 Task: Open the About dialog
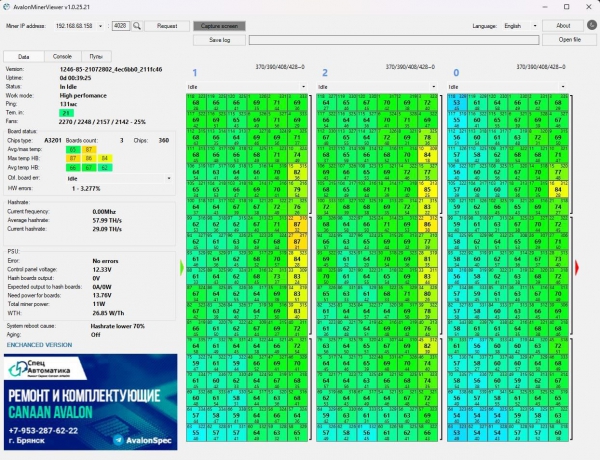pos(563,25)
